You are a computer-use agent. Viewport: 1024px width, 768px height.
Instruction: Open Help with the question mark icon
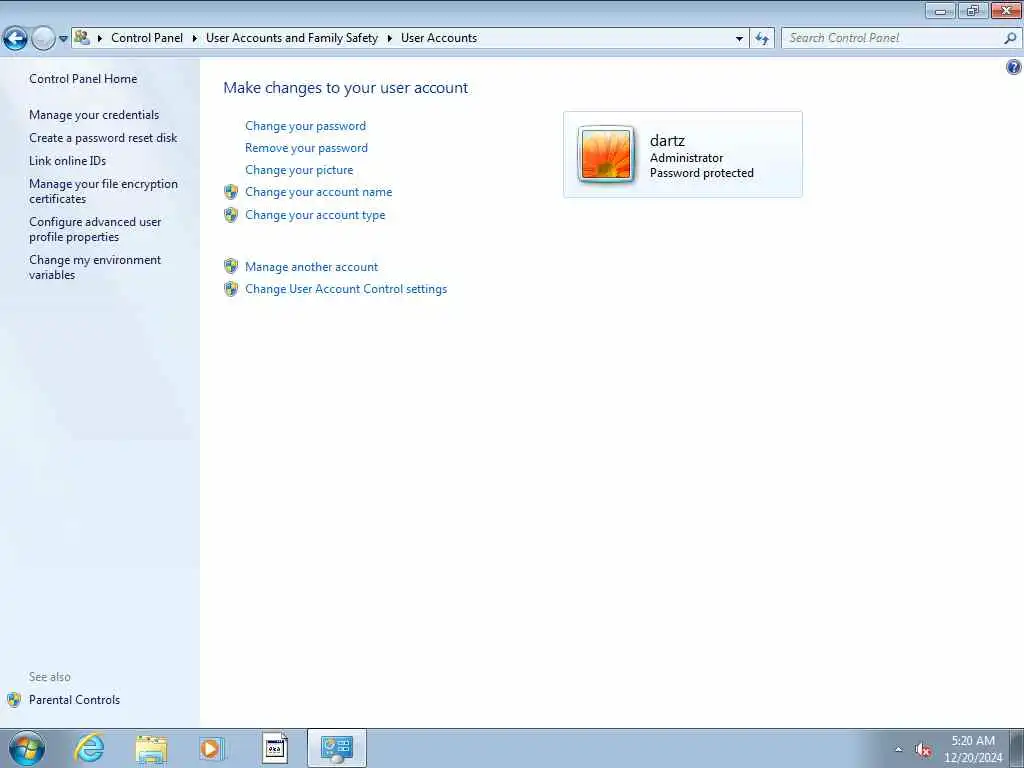pos(1014,67)
